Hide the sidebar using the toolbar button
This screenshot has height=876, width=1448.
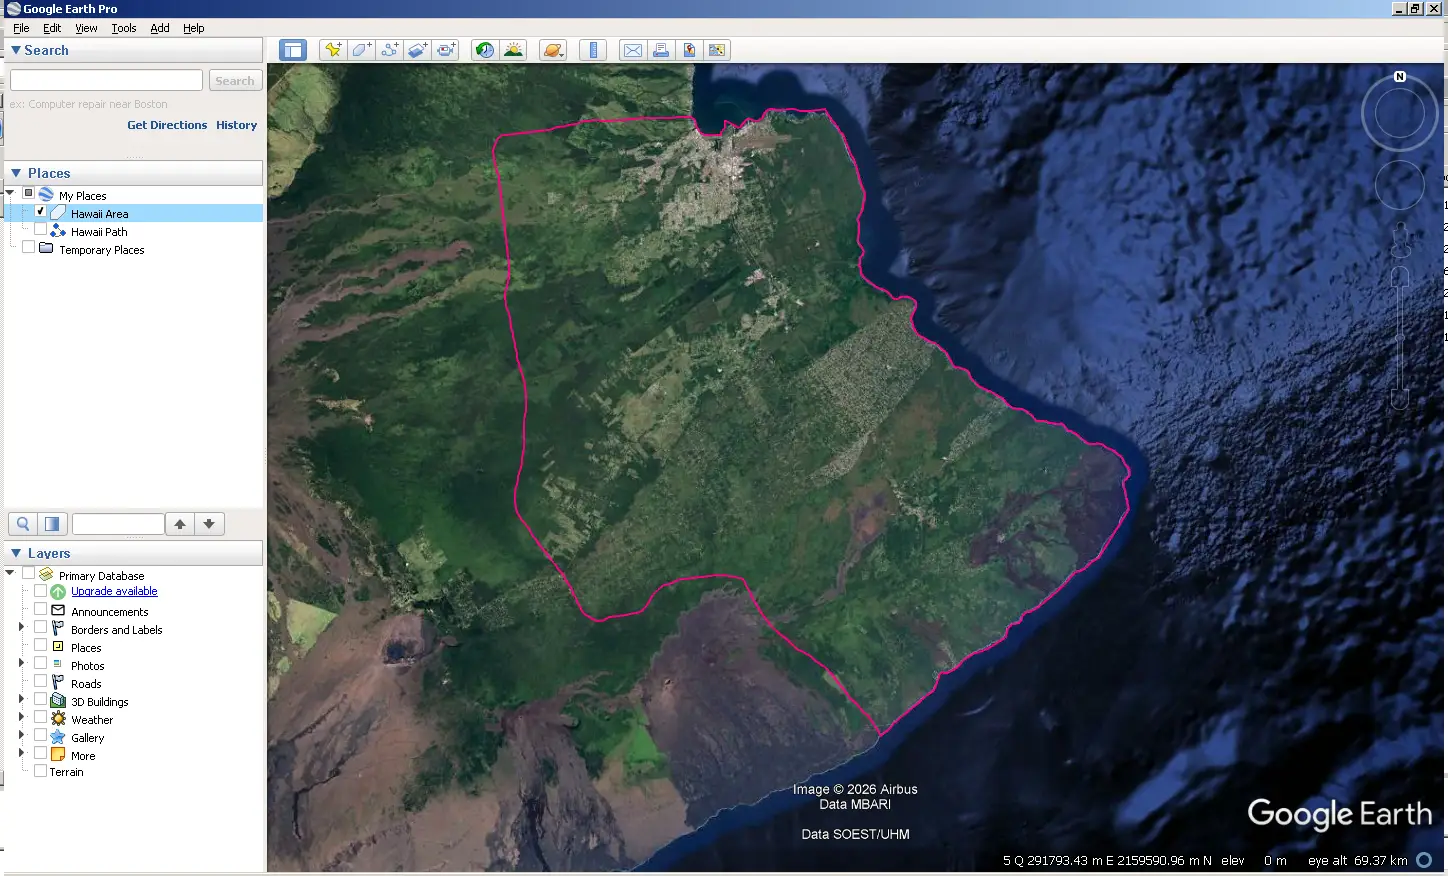pos(293,50)
